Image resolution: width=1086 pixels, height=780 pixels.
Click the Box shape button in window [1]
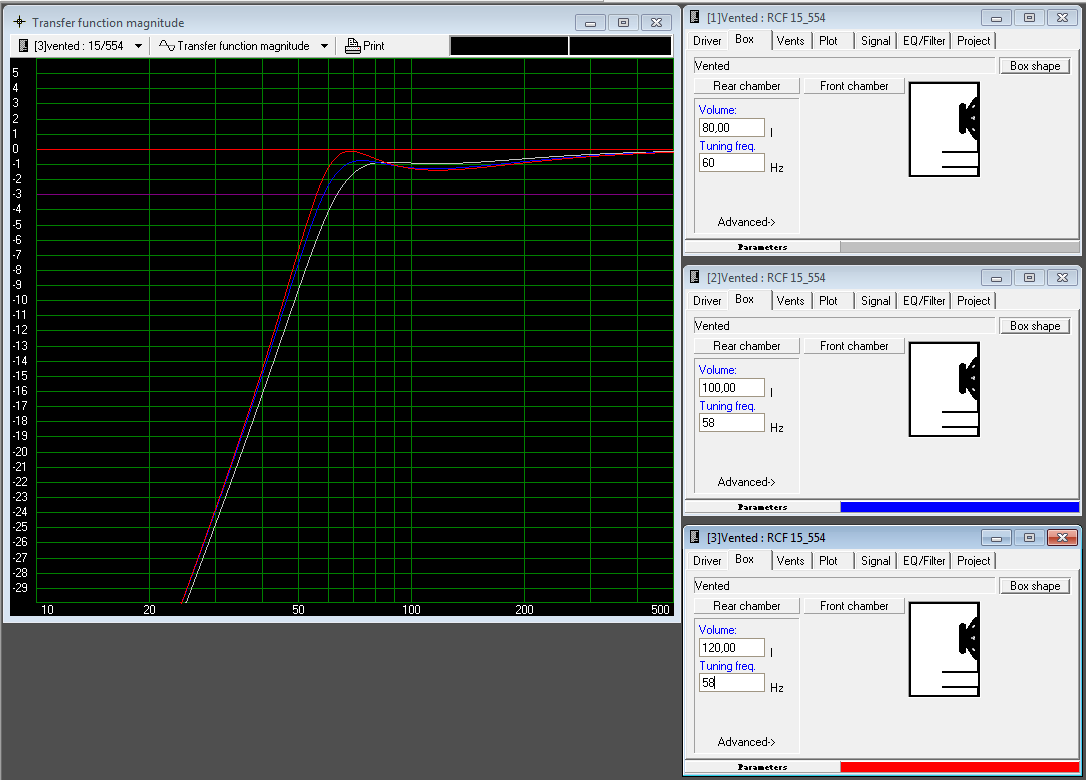1035,66
